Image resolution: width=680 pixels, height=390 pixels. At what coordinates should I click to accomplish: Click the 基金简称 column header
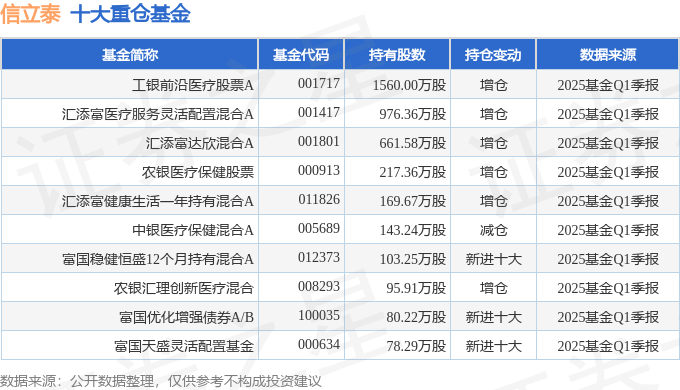pyautogui.click(x=130, y=55)
